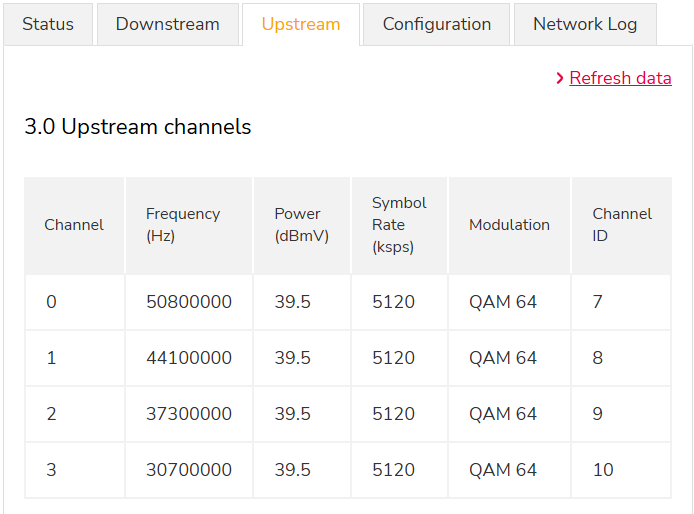View the Network Log tab
The width and height of the screenshot is (694, 514).
(585, 24)
